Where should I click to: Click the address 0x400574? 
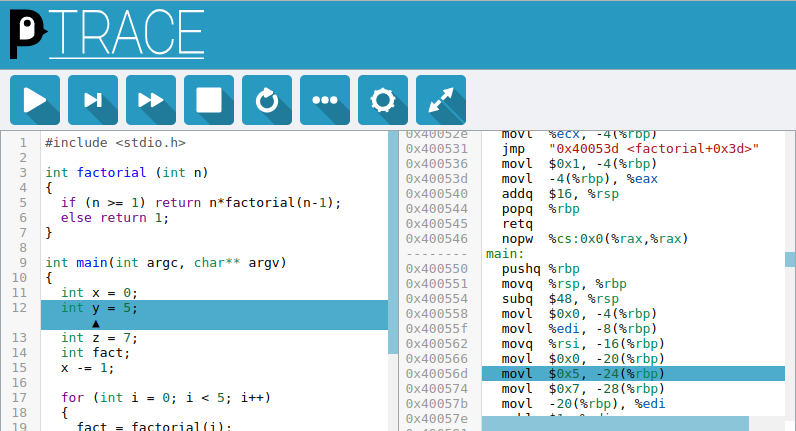coord(437,389)
